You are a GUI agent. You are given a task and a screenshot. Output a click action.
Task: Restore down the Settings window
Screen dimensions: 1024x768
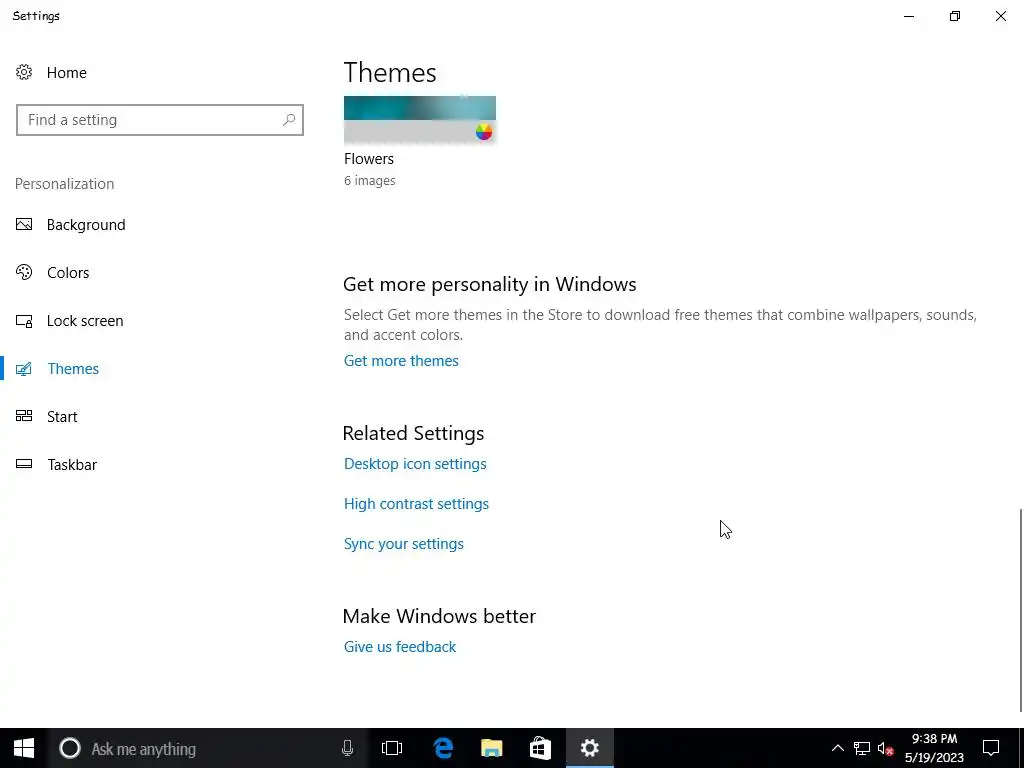tap(955, 16)
